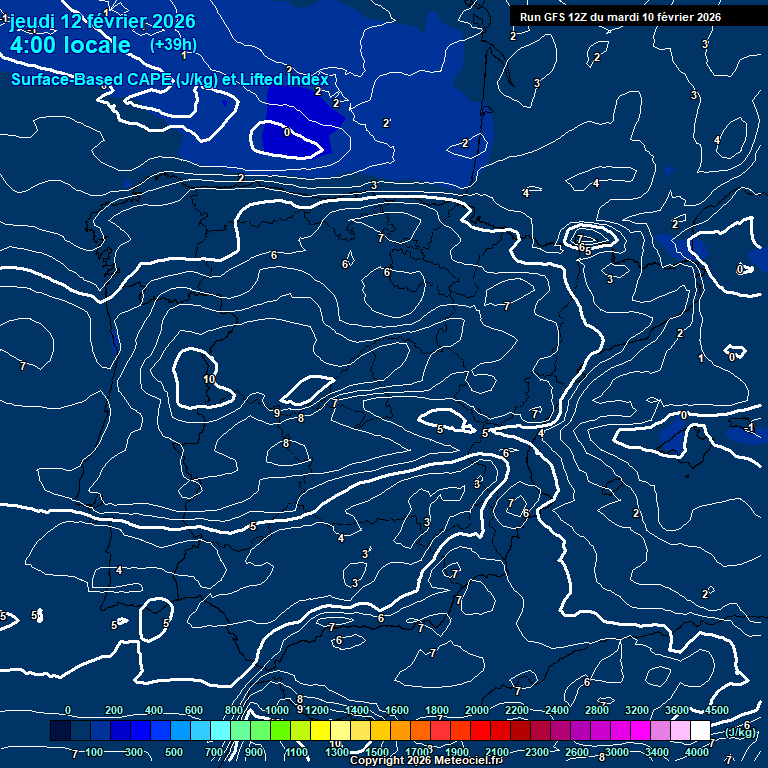The width and height of the screenshot is (768, 768).
Task: Click the yellow 1300 J/kg legend swatch
Action: (340, 731)
